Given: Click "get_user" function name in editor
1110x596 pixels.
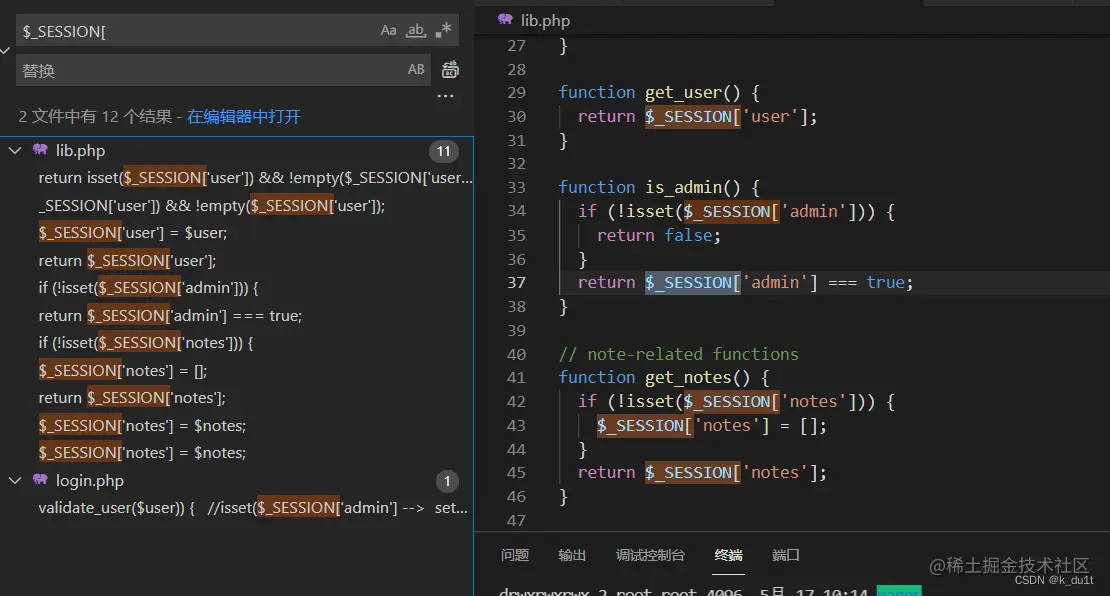Looking at the screenshot, I should 682,93.
